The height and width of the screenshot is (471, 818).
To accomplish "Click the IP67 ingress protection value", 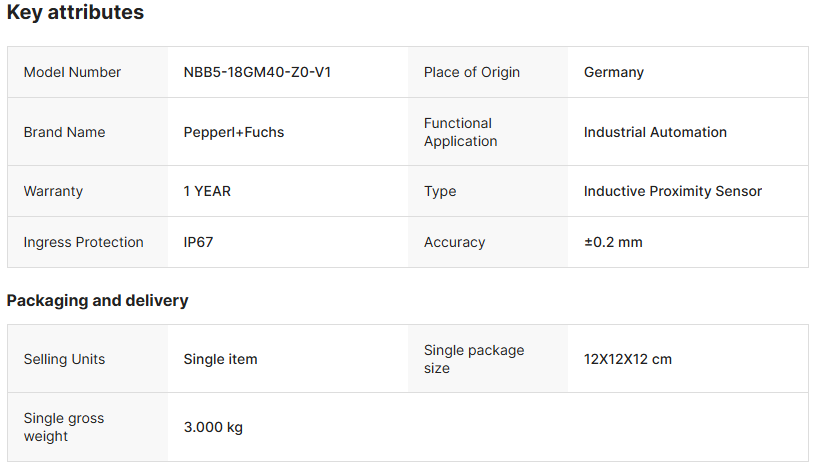I will point(198,242).
